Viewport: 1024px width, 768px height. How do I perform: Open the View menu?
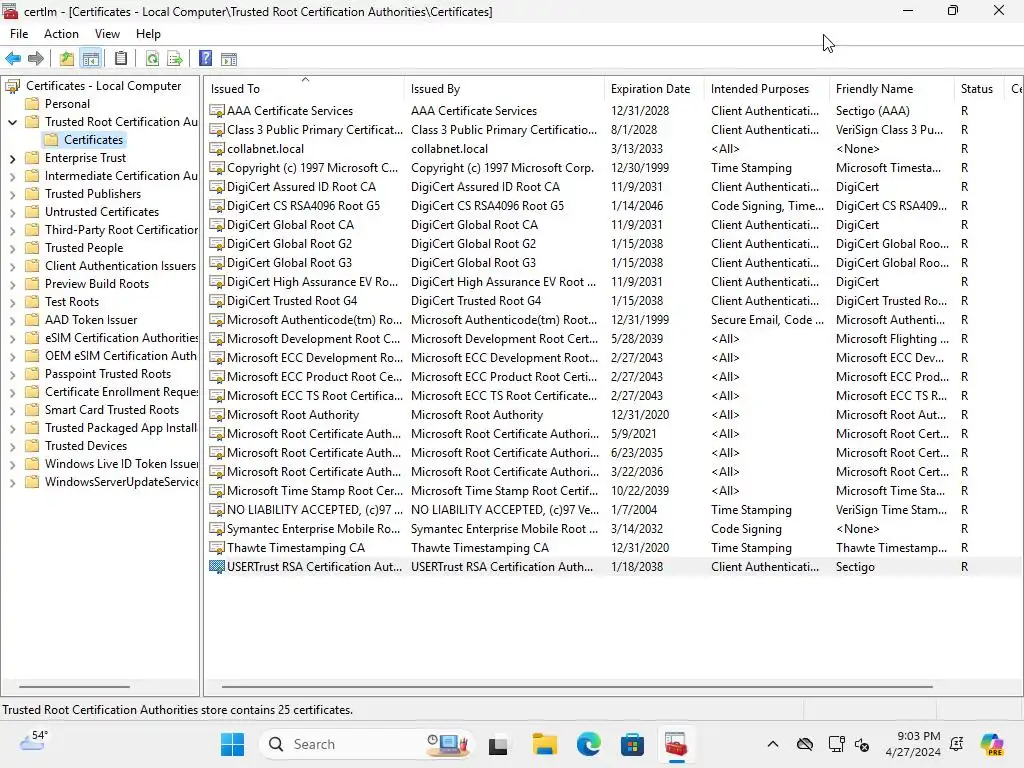pos(107,34)
